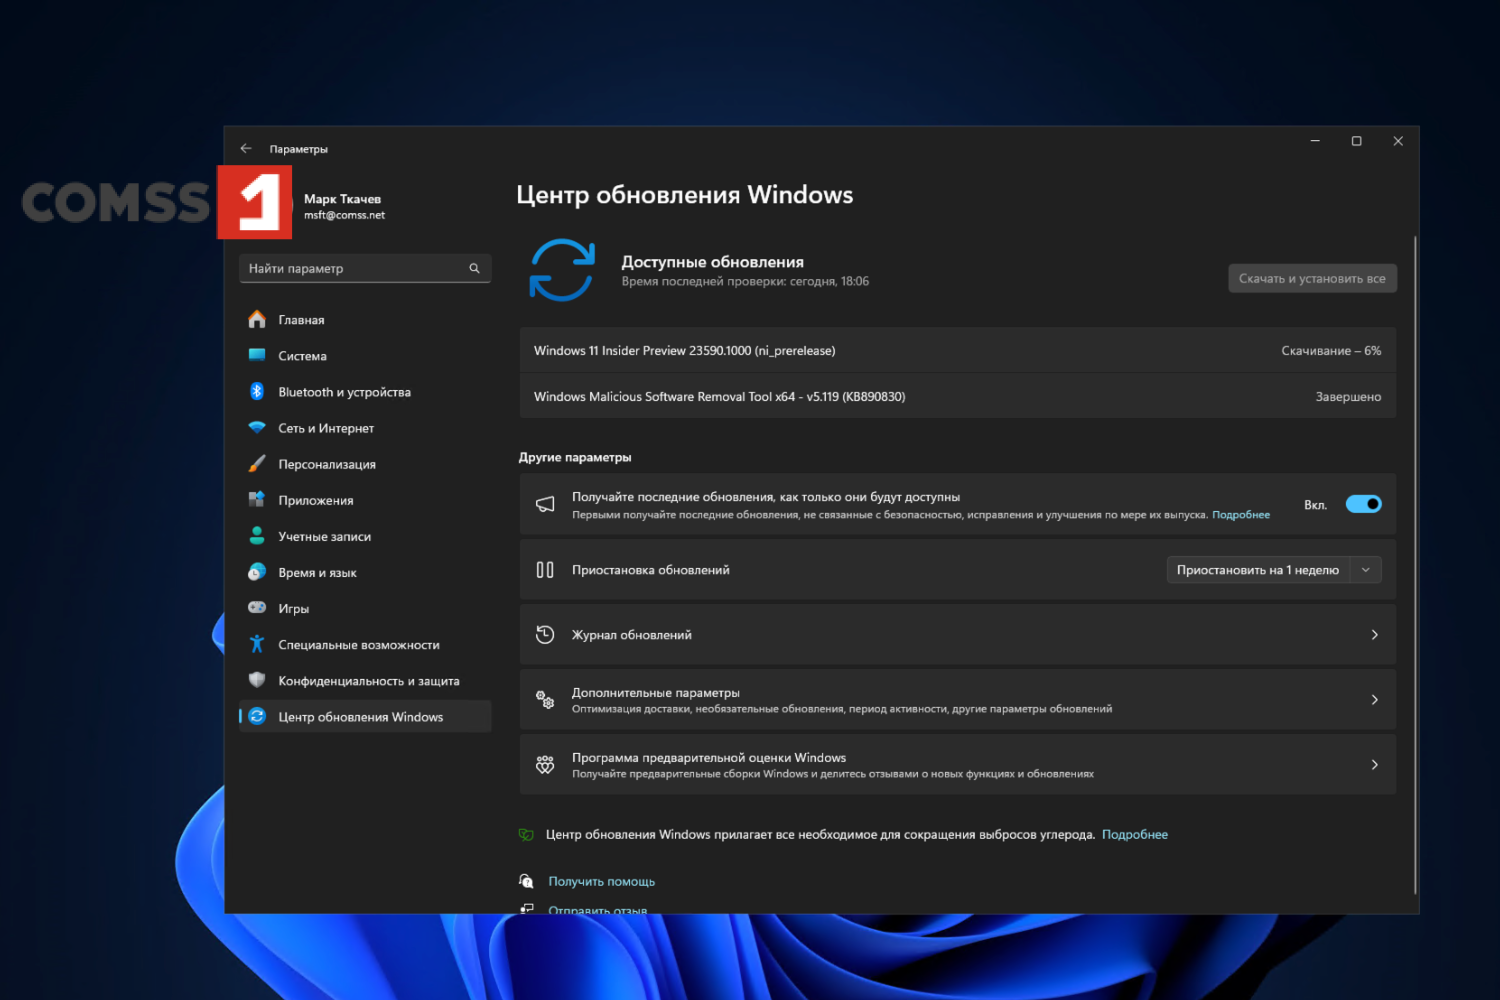Click the back arrow in Settings
This screenshot has height=1000, width=1500.
[x=246, y=147]
